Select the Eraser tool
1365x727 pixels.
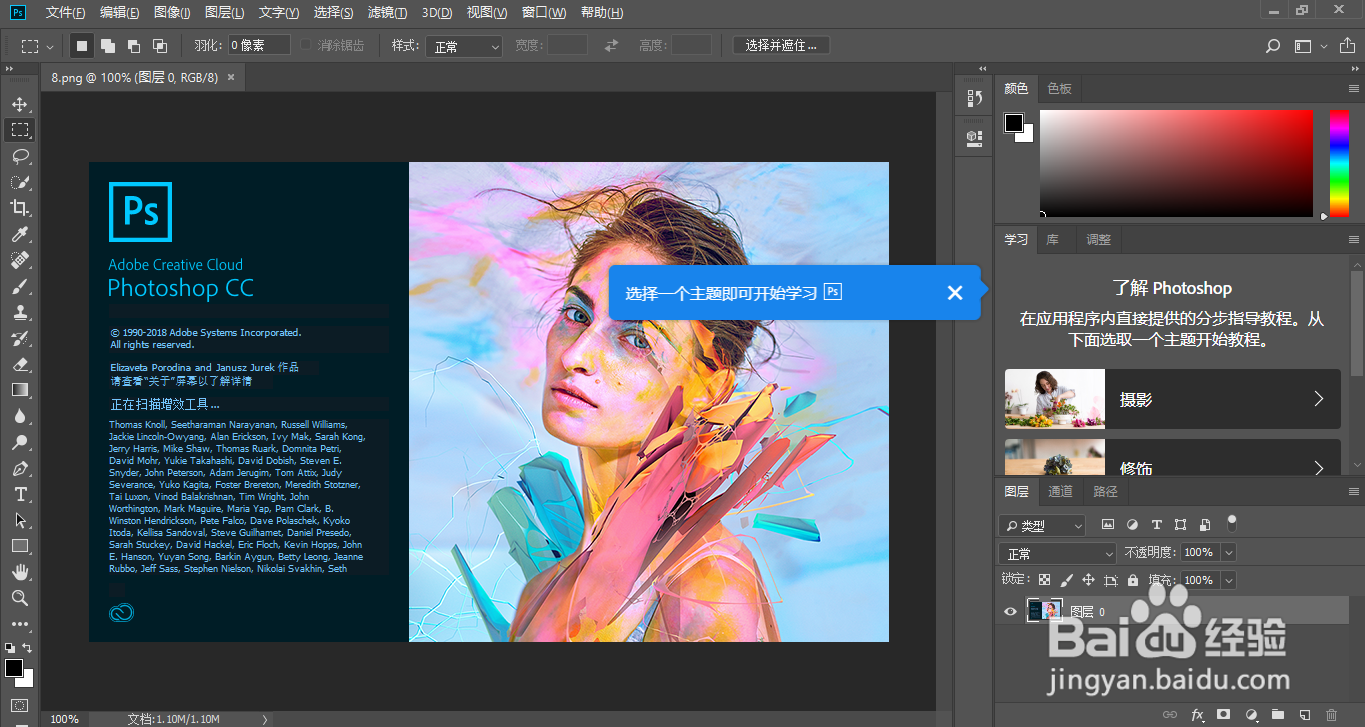pyautogui.click(x=20, y=364)
